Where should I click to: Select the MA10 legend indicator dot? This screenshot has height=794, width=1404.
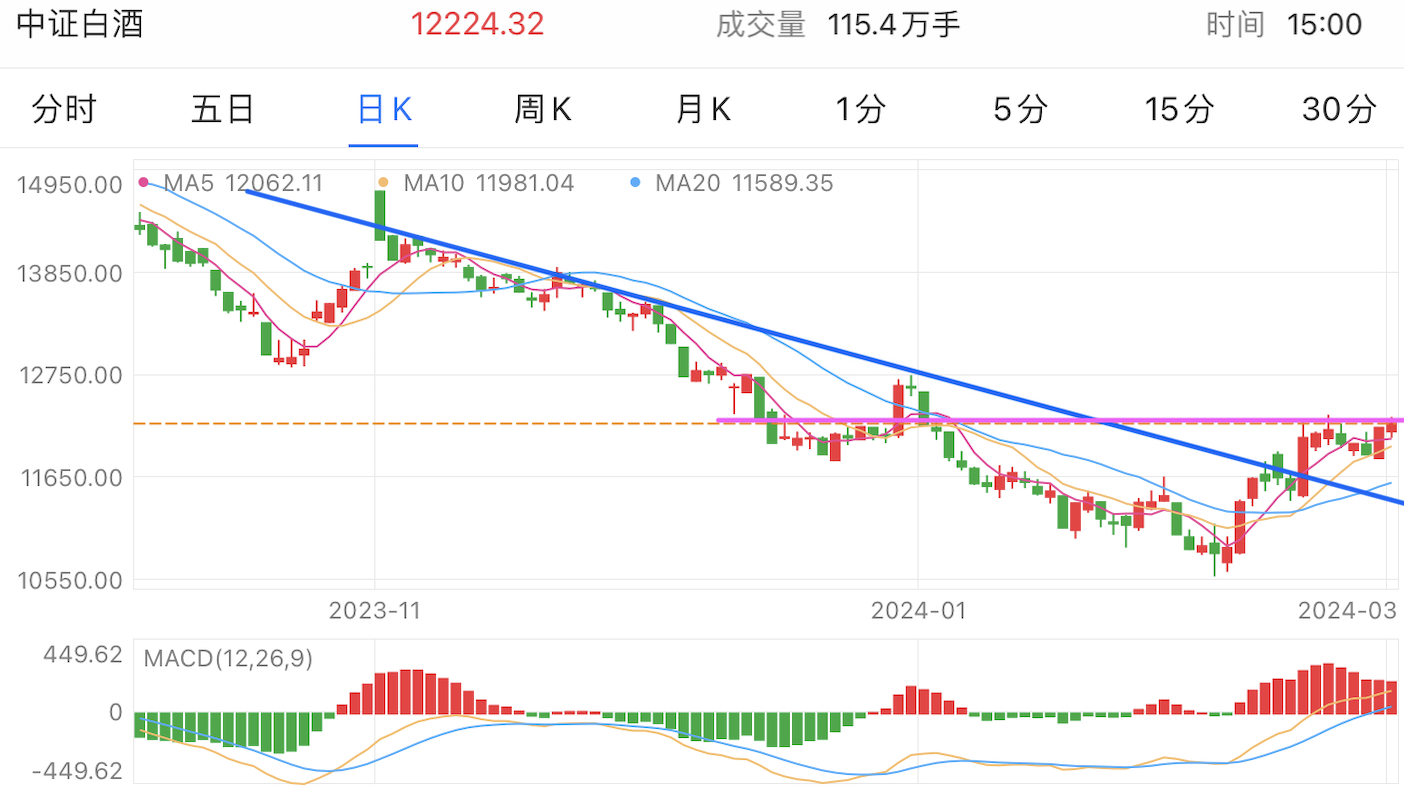click(383, 183)
